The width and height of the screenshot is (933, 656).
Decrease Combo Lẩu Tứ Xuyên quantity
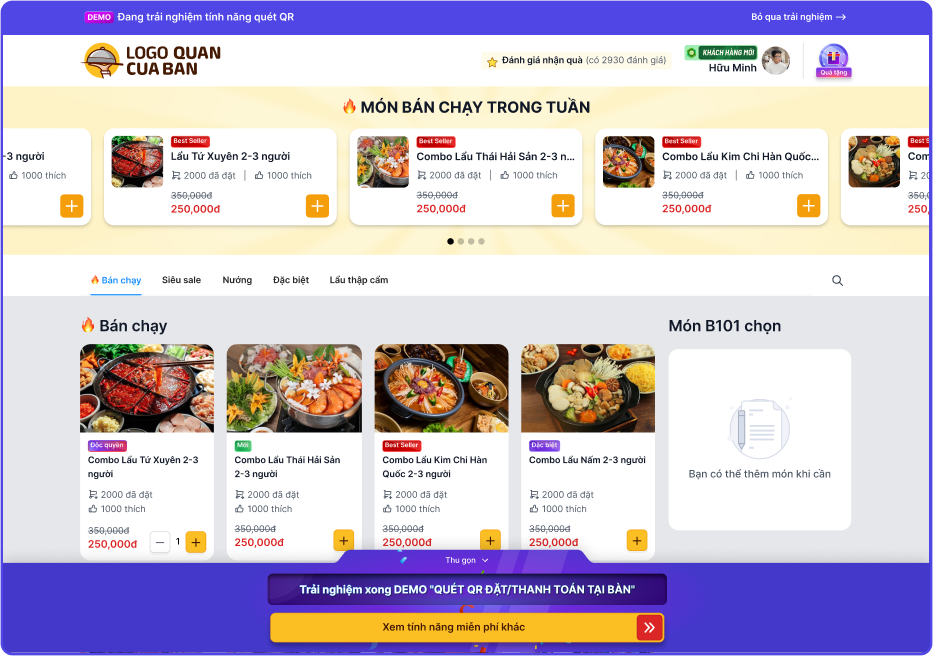(x=159, y=542)
